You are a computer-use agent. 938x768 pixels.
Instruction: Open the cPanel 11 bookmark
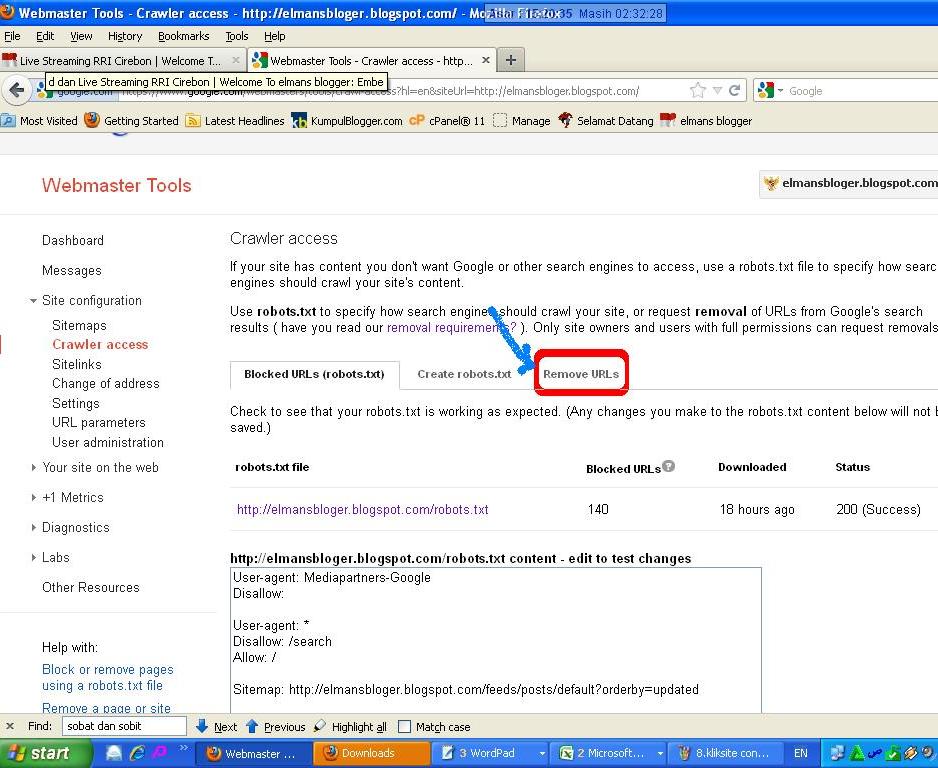447,121
